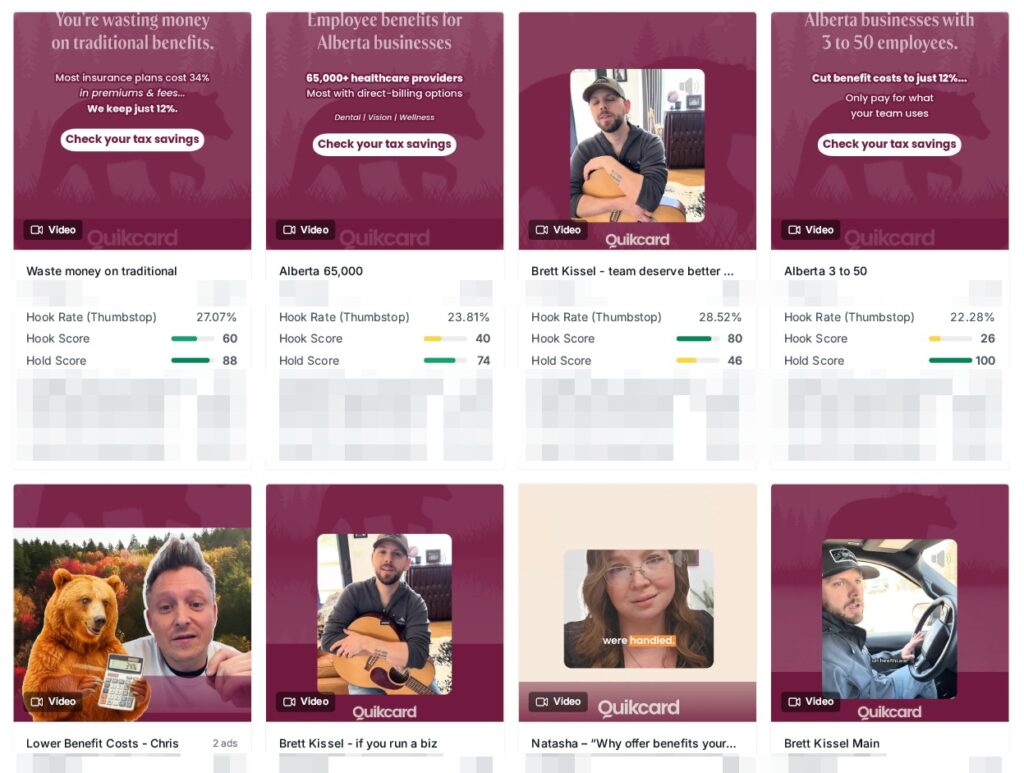This screenshot has height=773, width=1024.
Task: Open the 'Alberta 65,000' ad title
Action: tap(321, 271)
